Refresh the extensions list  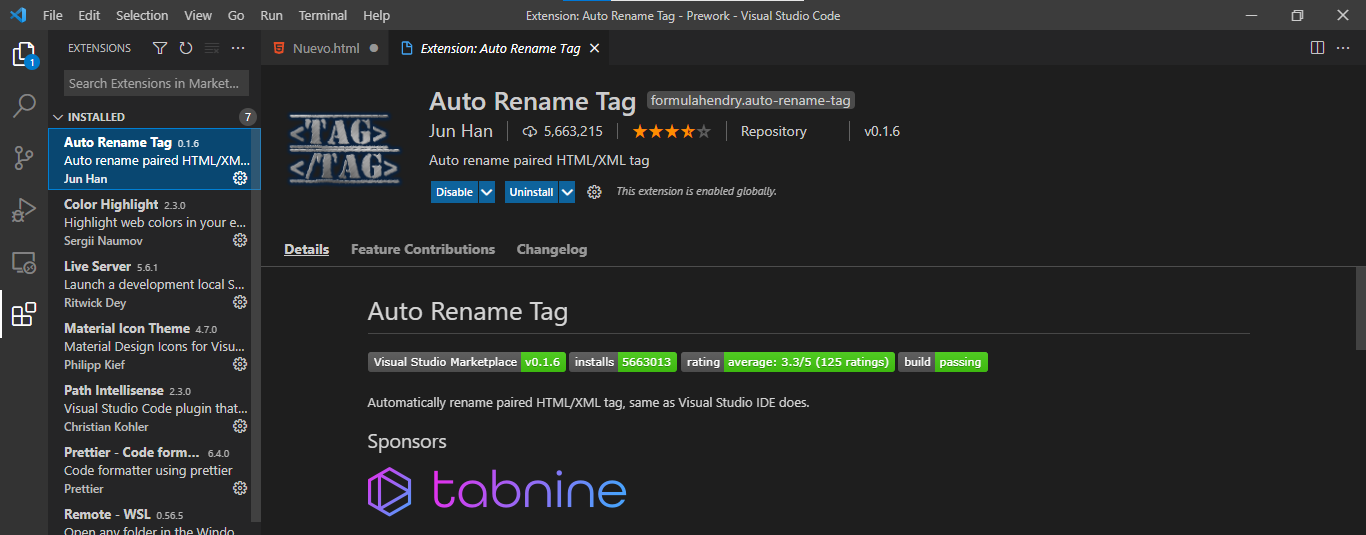186,48
